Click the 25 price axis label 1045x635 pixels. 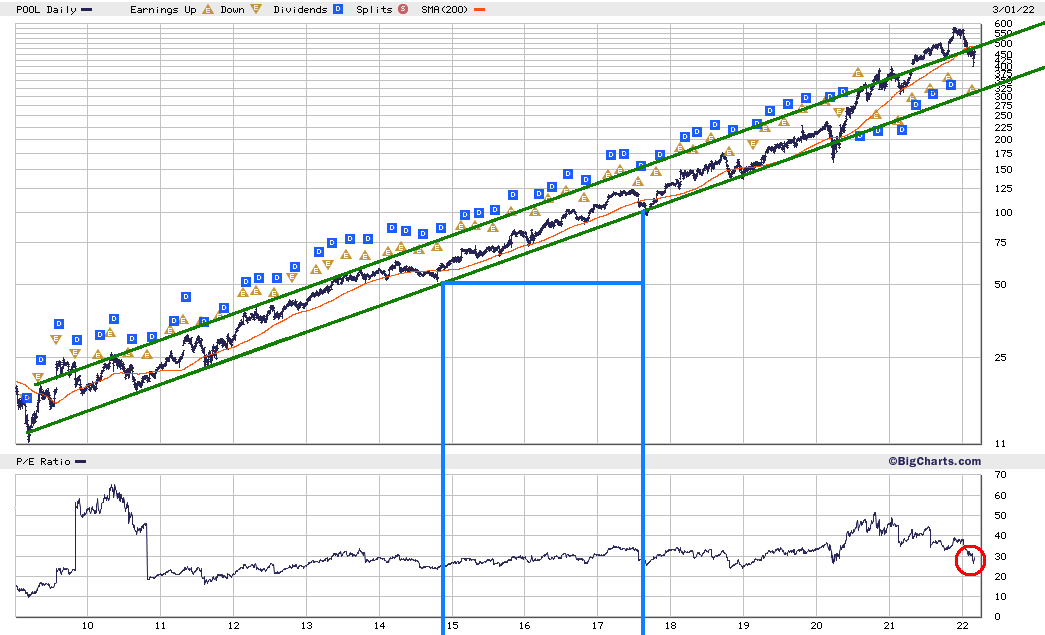tap(1000, 357)
